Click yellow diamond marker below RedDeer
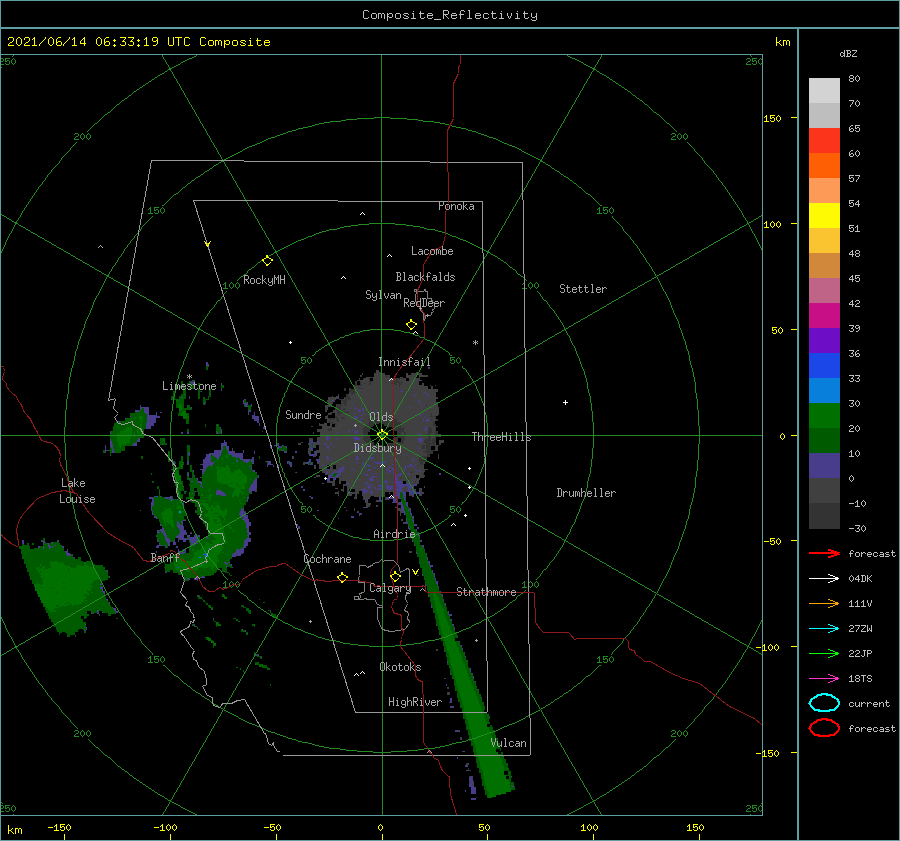Image resolution: width=900 pixels, height=841 pixels. (x=412, y=325)
